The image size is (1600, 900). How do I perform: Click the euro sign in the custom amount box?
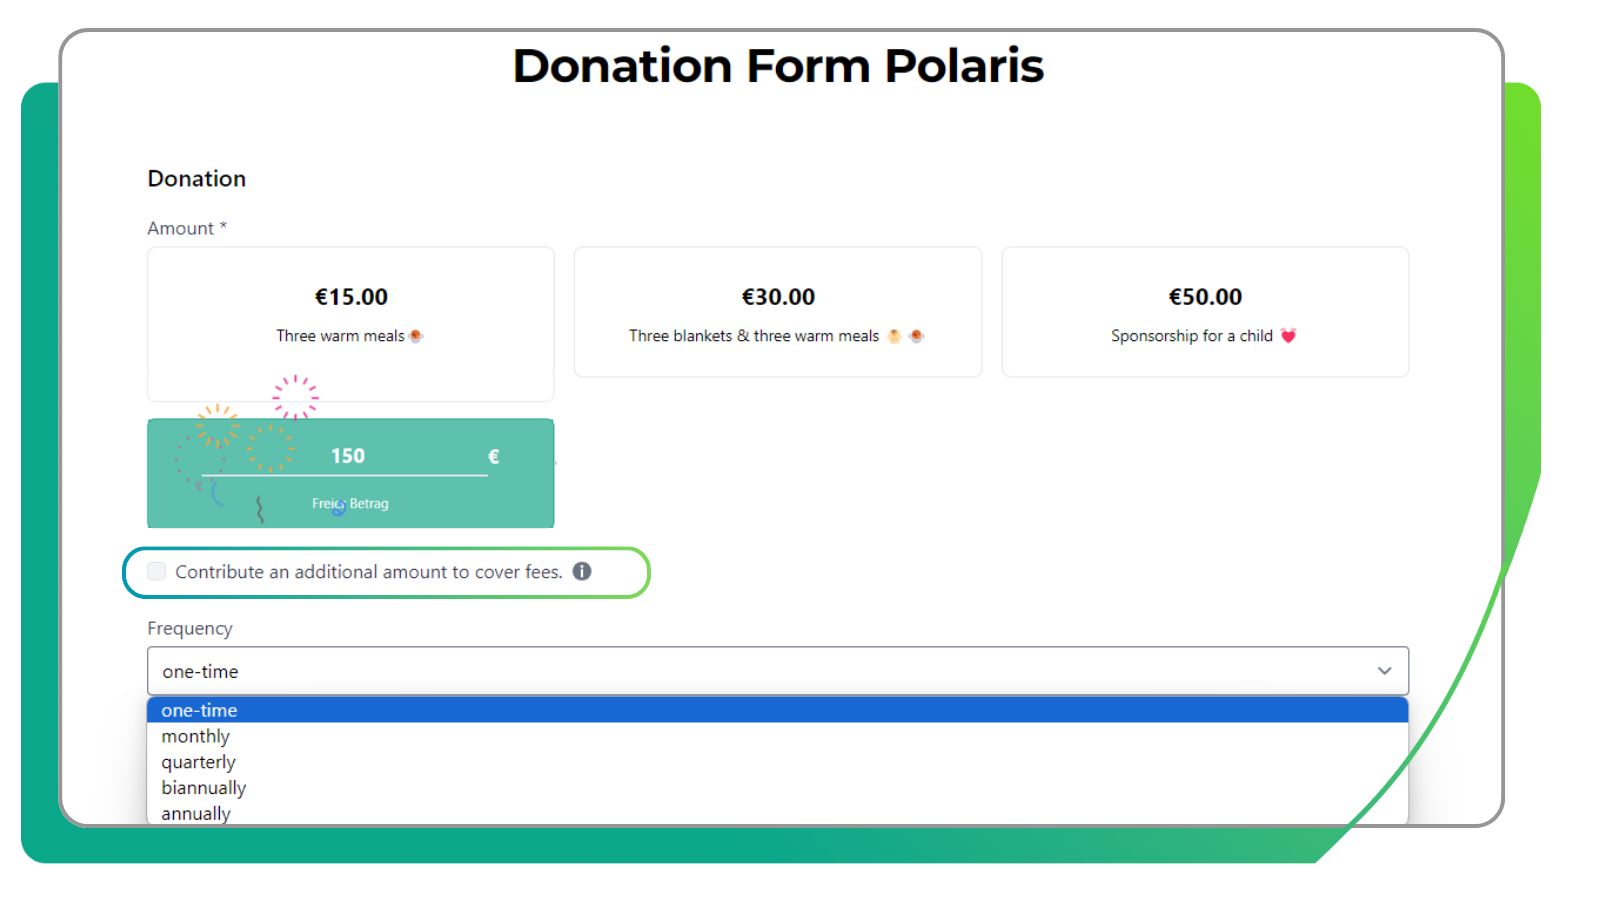pos(492,456)
